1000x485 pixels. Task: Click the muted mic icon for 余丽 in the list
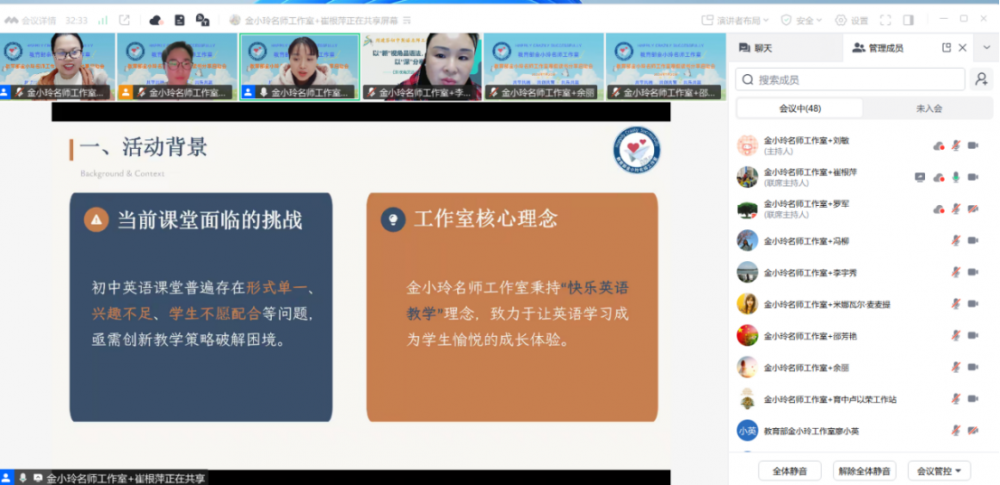pos(955,368)
